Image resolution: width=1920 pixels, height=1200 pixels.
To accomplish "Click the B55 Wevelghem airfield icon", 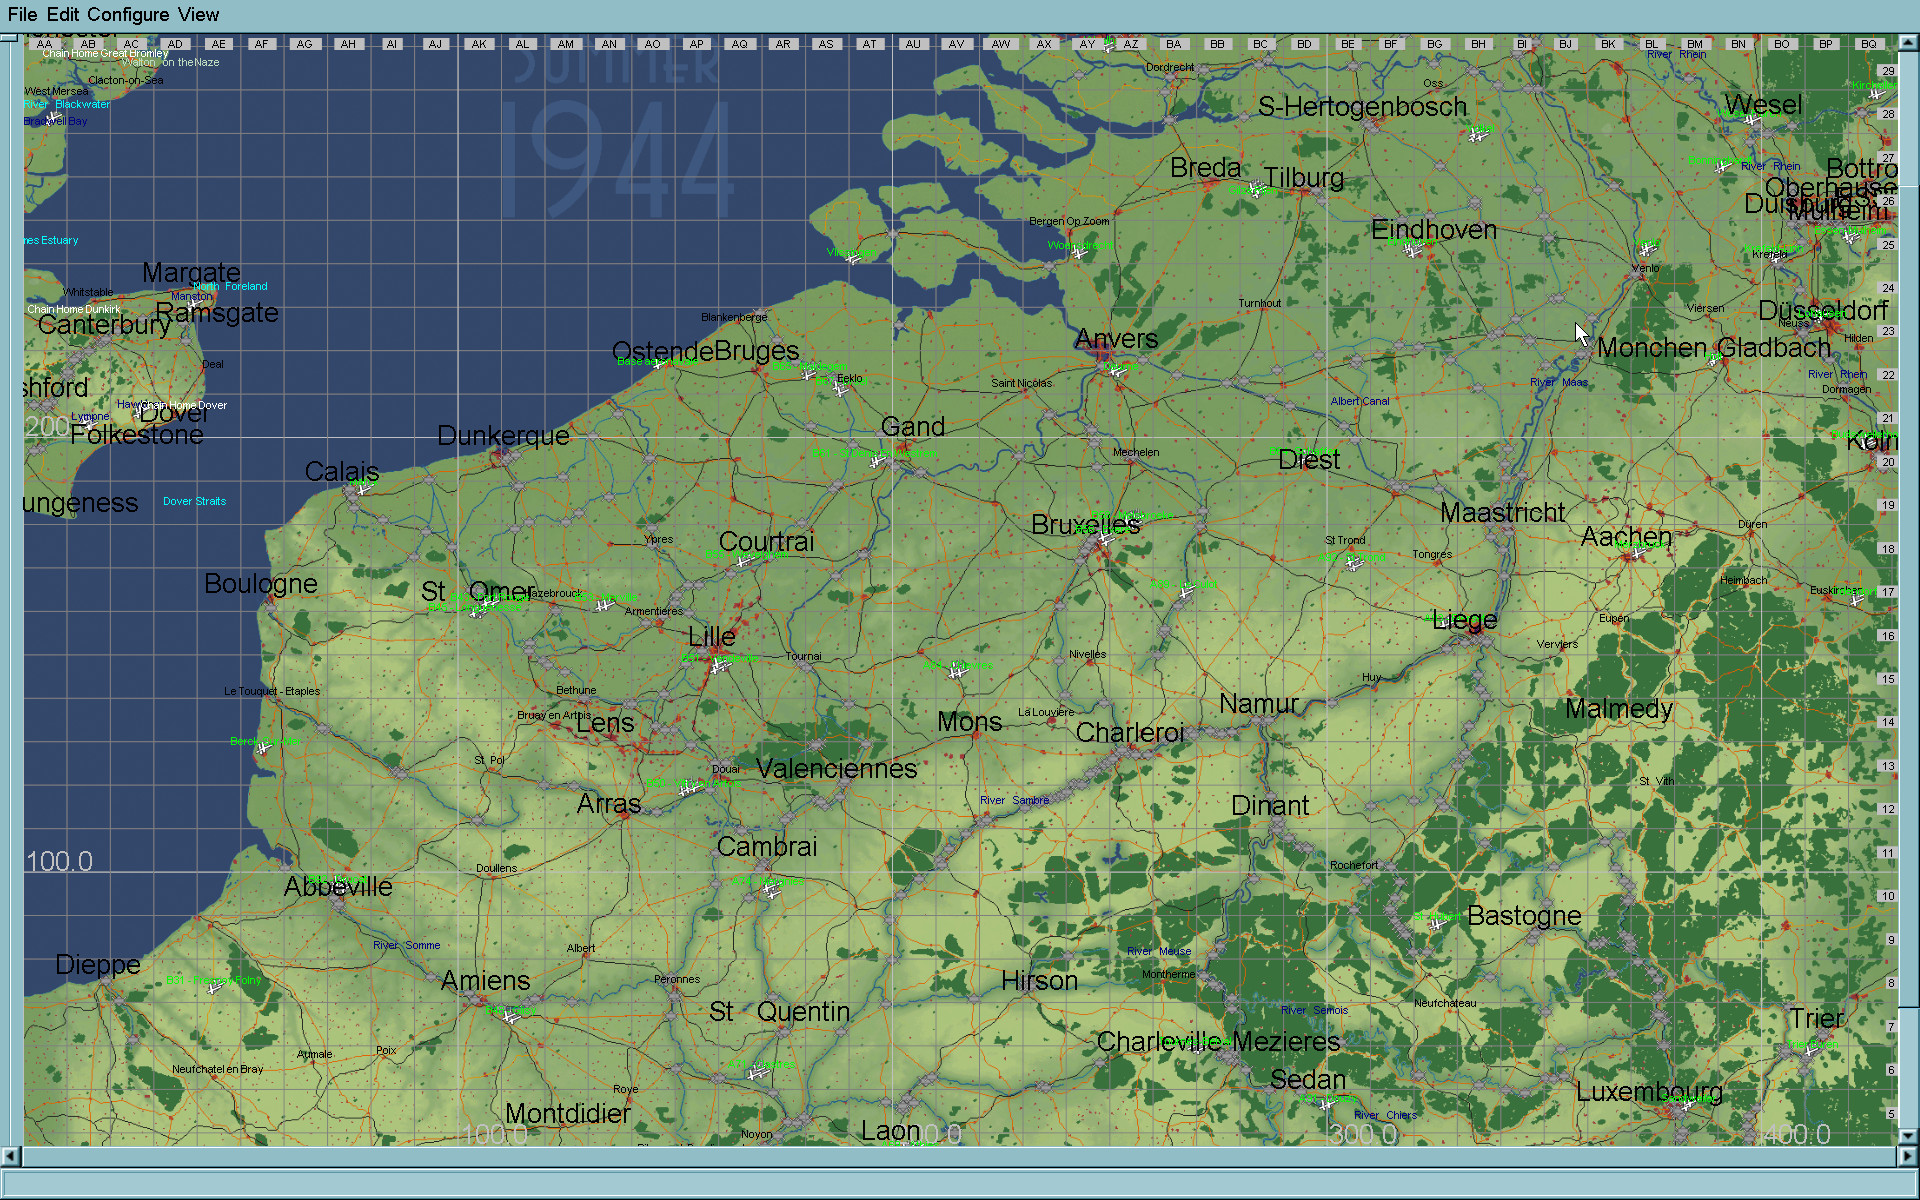I will [x=743, y=561].
